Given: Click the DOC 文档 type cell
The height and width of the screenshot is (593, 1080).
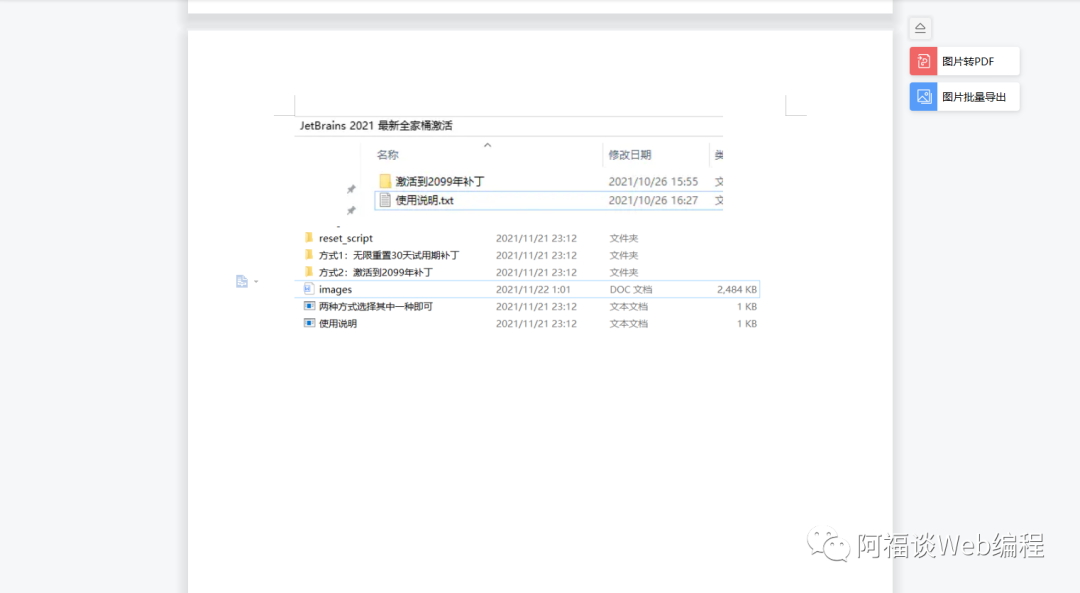Looking at the screenshot, I should click(x=630, y=289).
